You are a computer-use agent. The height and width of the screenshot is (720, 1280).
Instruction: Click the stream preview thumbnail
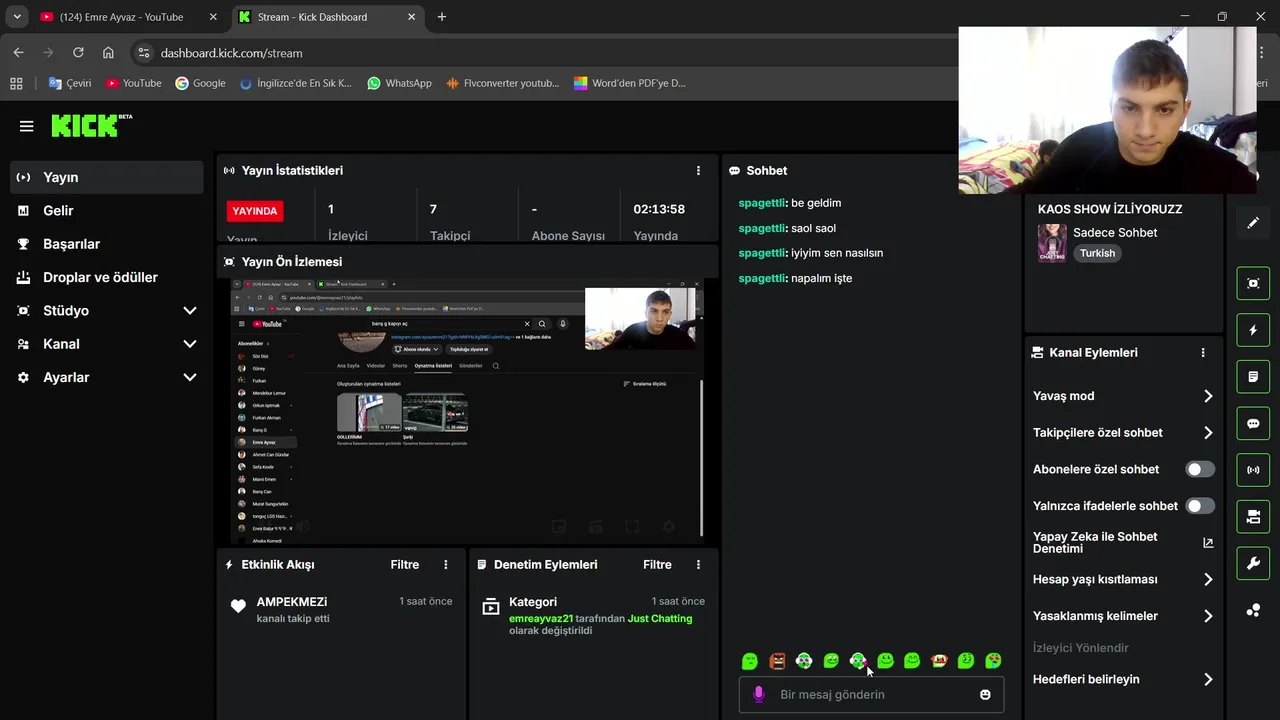pos(467,410)
